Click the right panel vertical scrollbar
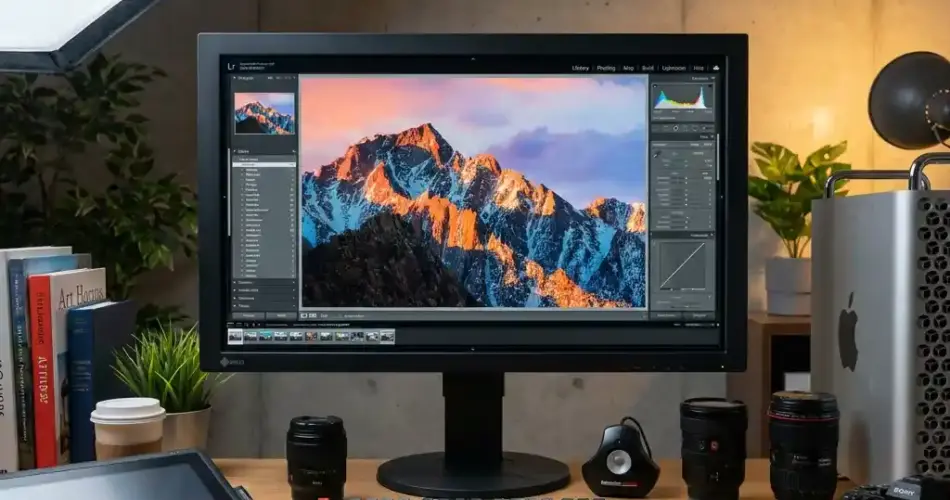Screen dimensions: 950x500 (x=718, y=158)
